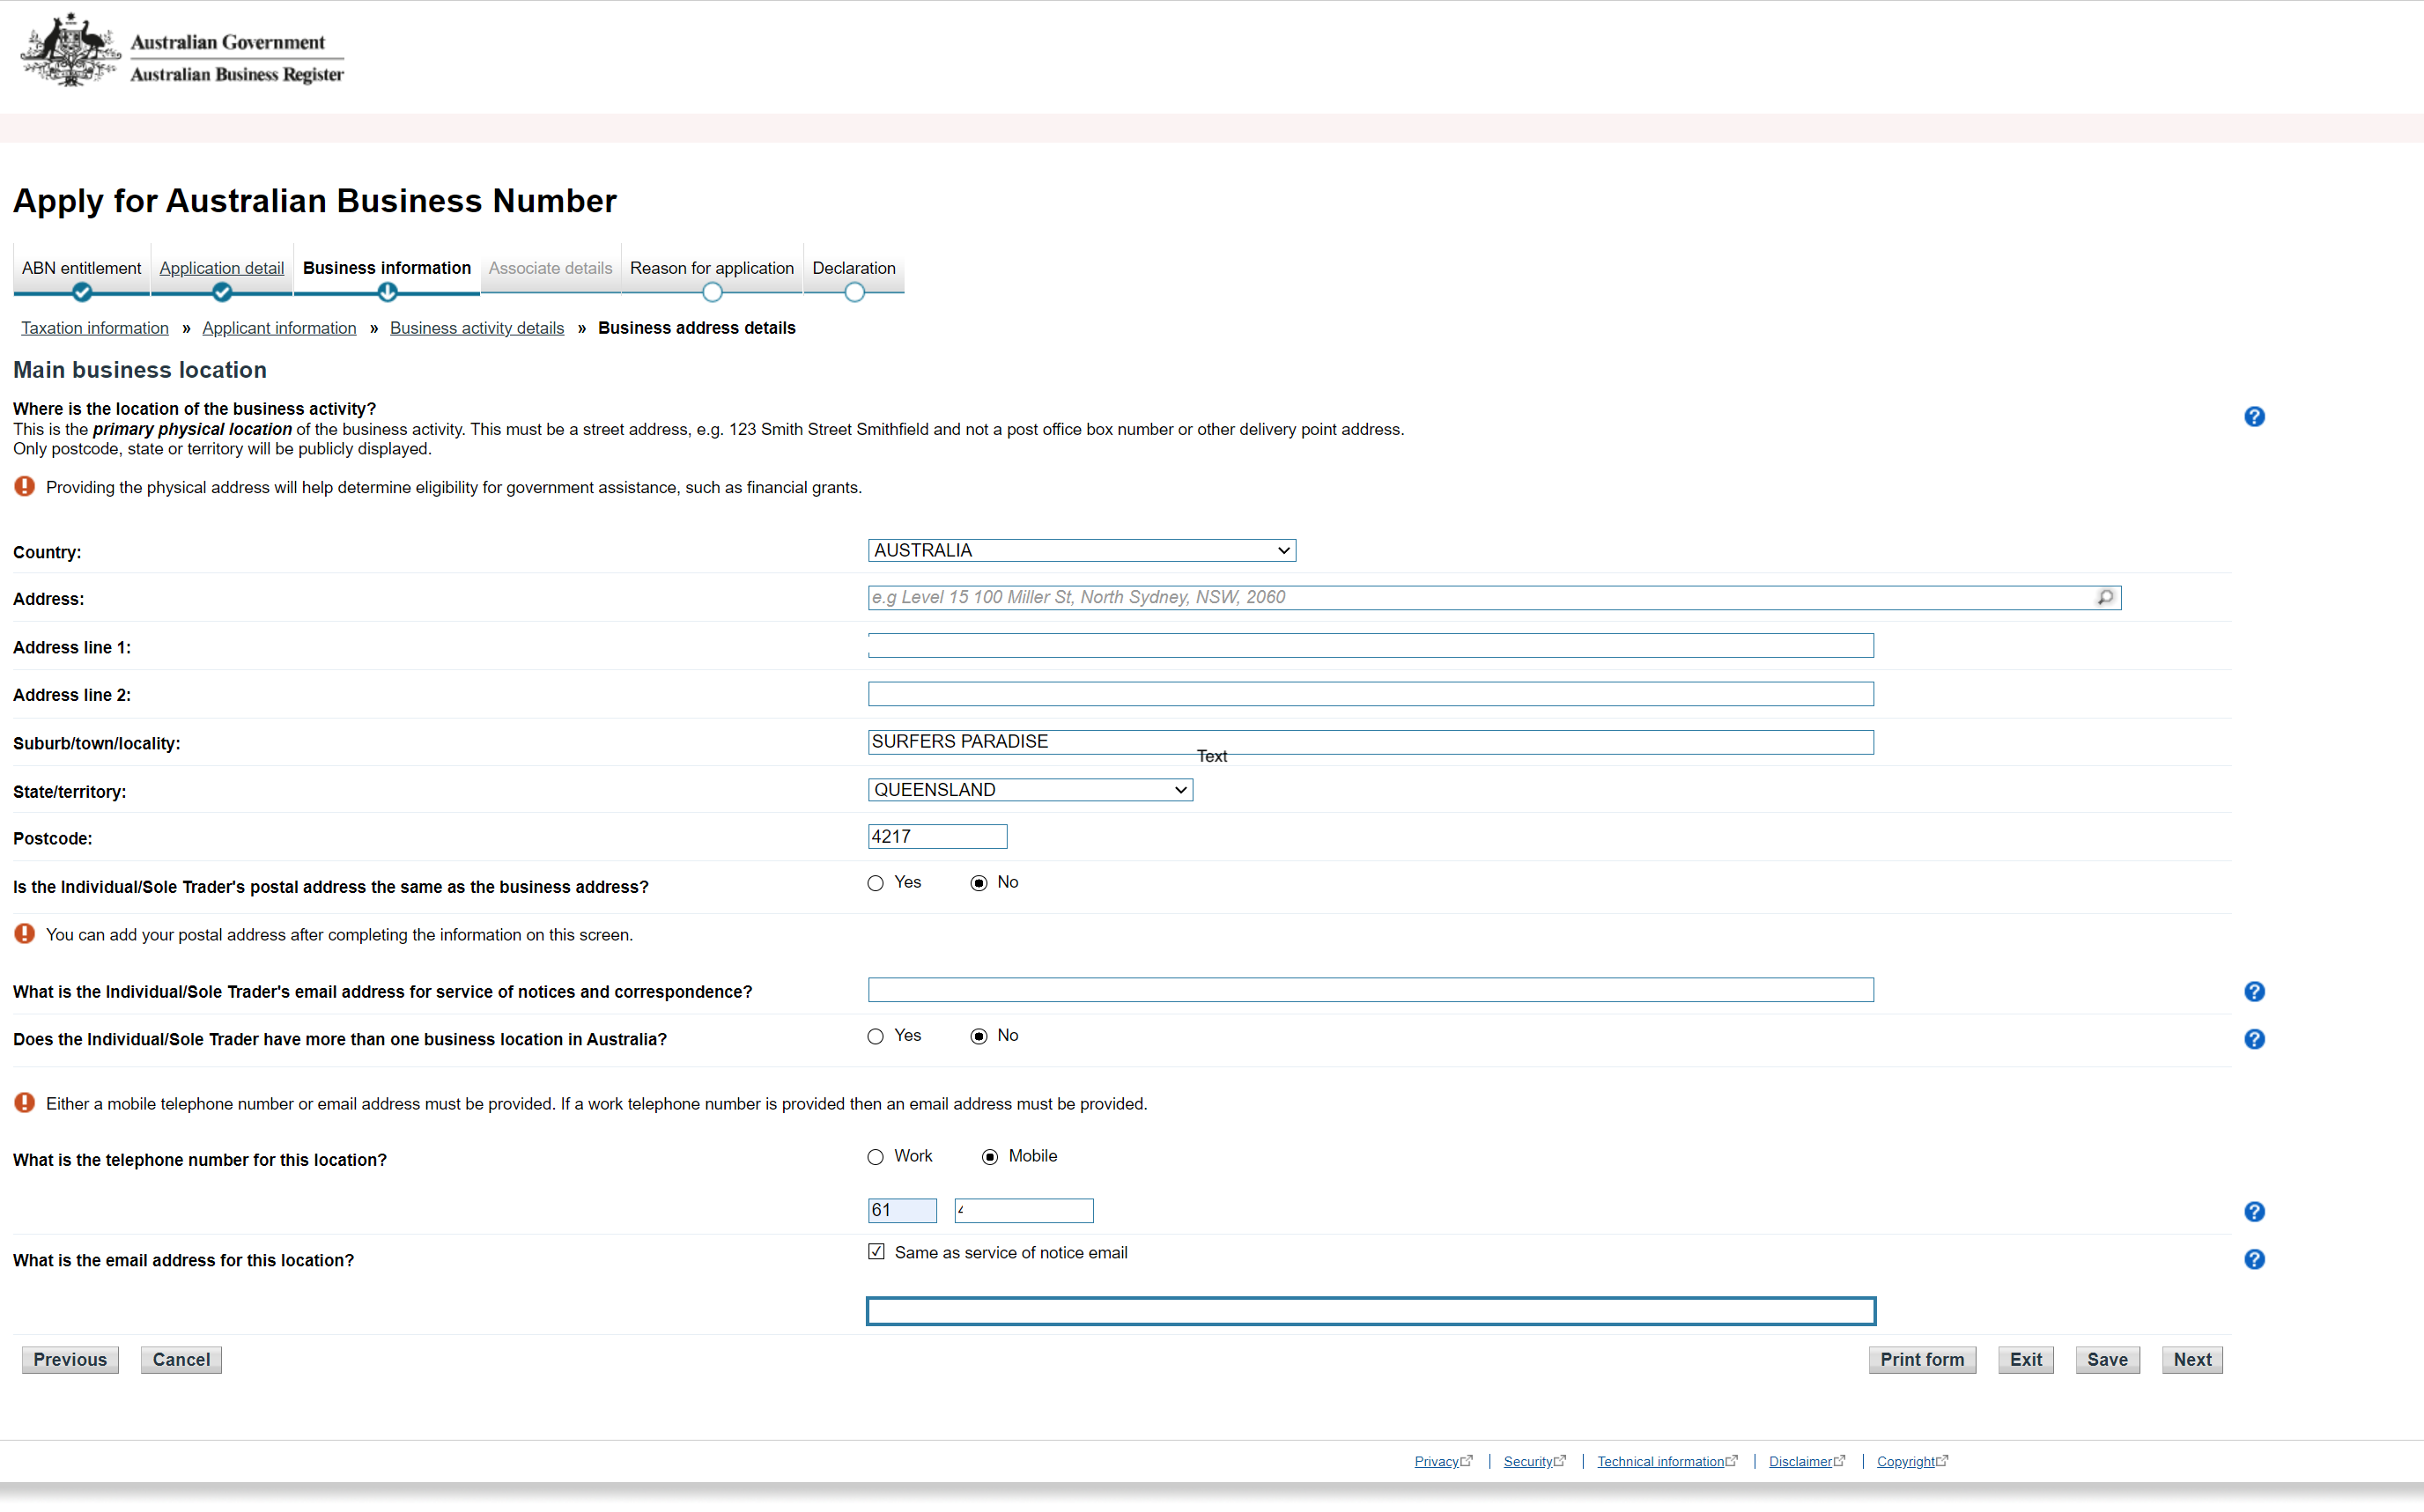Click help icon for location email address

point(2253,1259)
